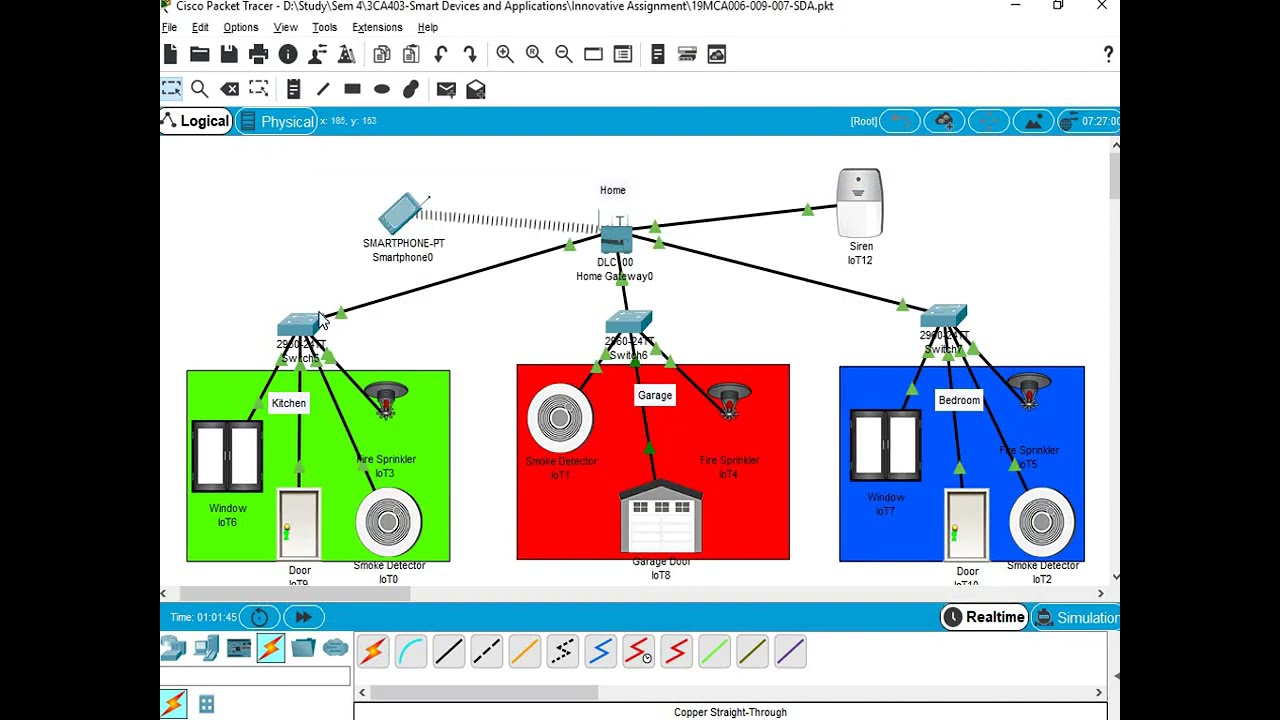The height and width of the screenshot is (720, 1280).
Task: Select the Draw Ellipse tool
Action: [382, 89]
